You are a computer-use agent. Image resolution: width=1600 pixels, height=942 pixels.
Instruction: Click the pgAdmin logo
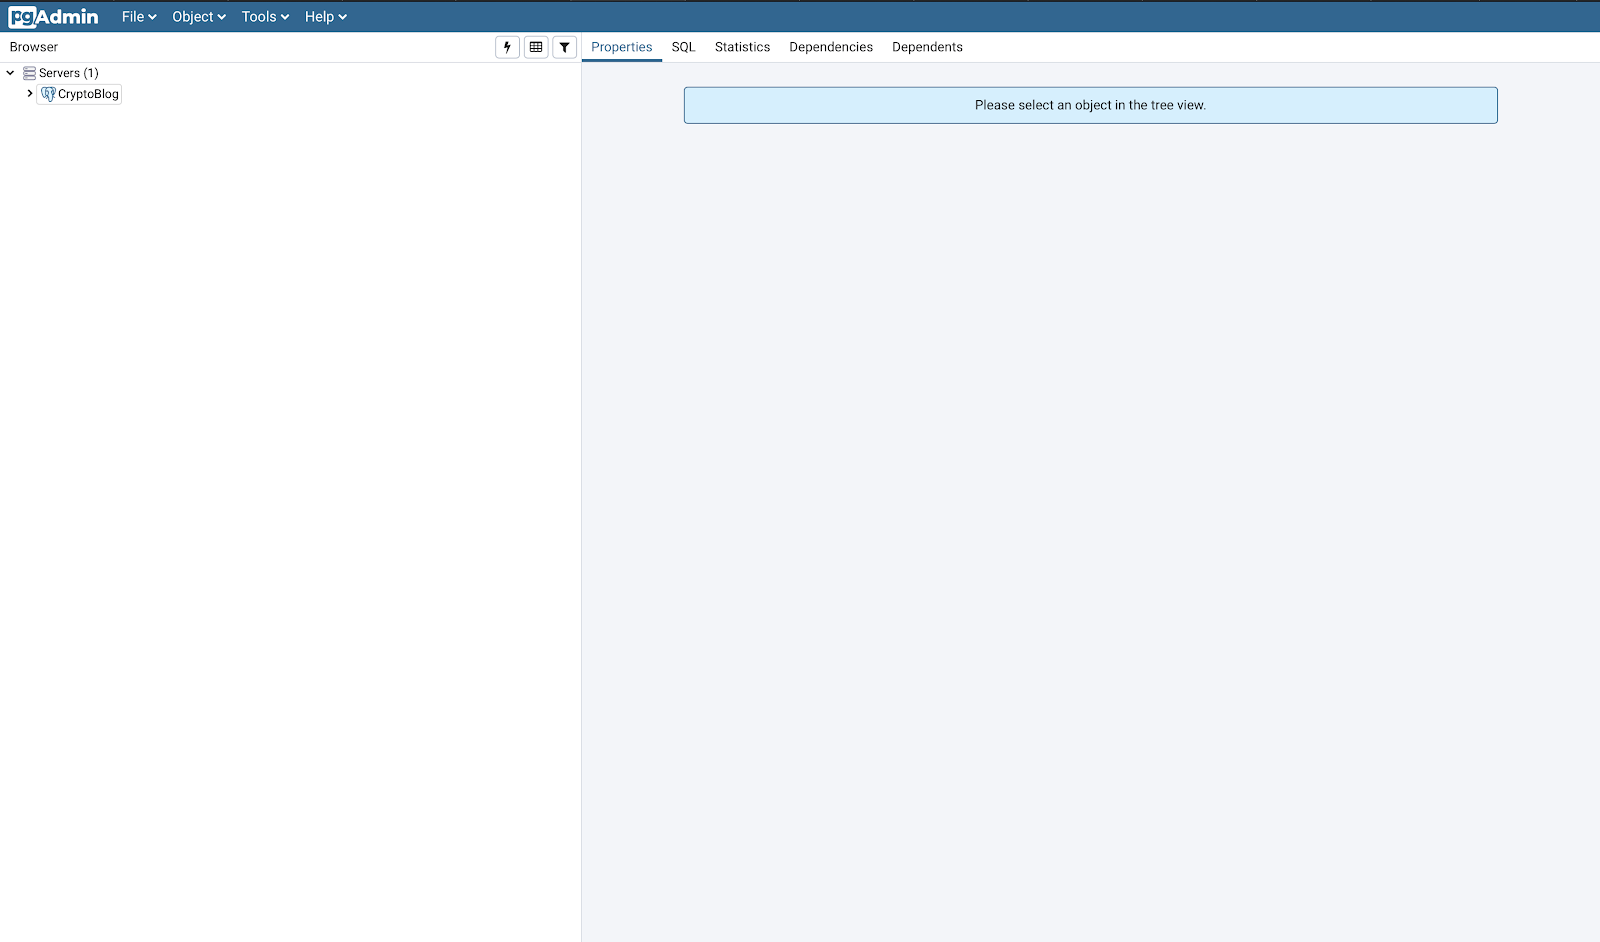53,17
